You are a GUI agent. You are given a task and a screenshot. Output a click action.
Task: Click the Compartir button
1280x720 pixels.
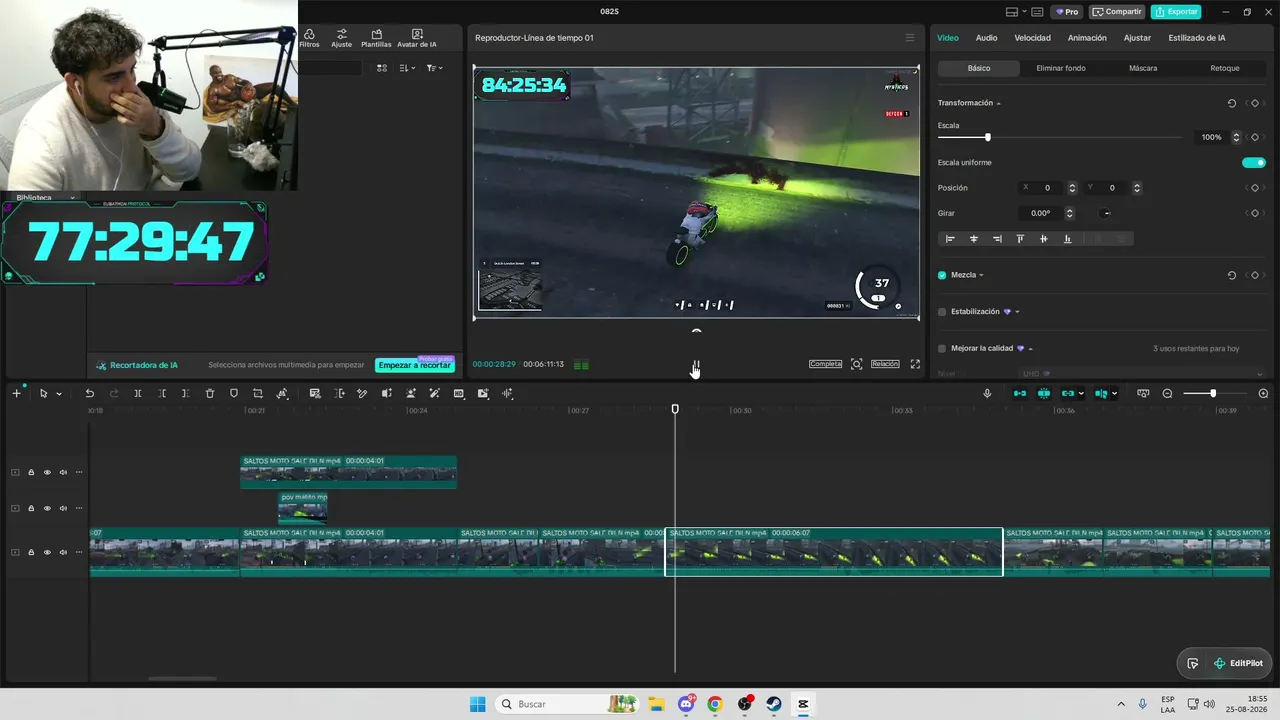[1117, 12]
